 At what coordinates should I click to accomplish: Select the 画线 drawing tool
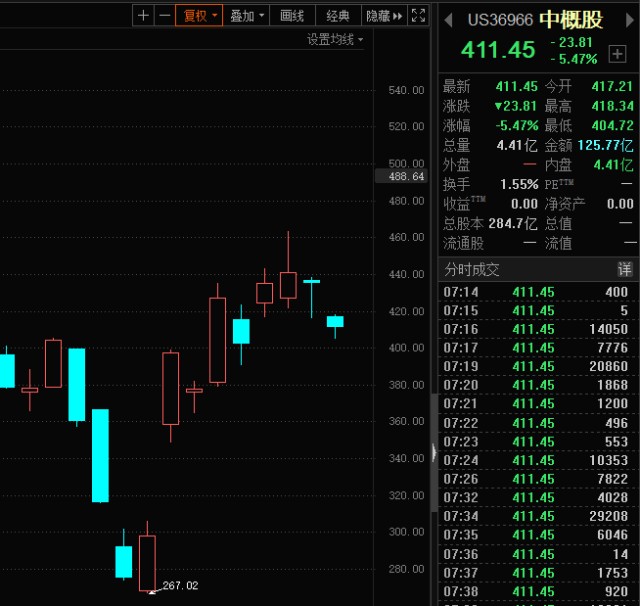[x=291, y=15]
